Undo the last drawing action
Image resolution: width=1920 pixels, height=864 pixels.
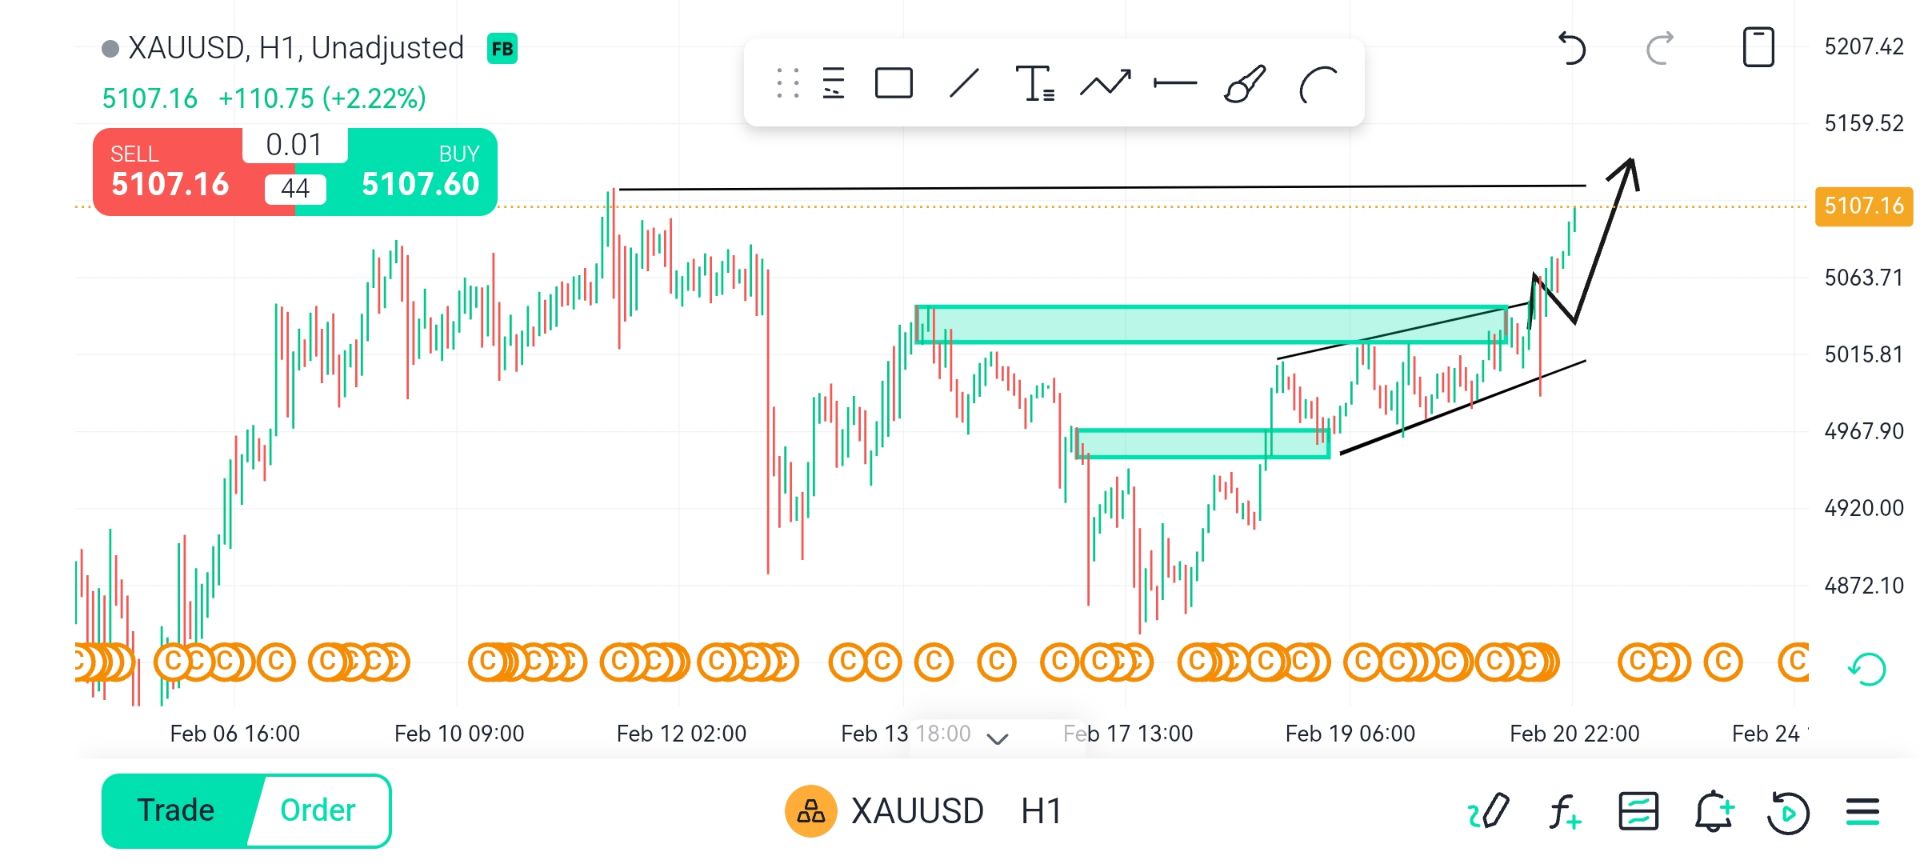click(x=1572, y=48)
